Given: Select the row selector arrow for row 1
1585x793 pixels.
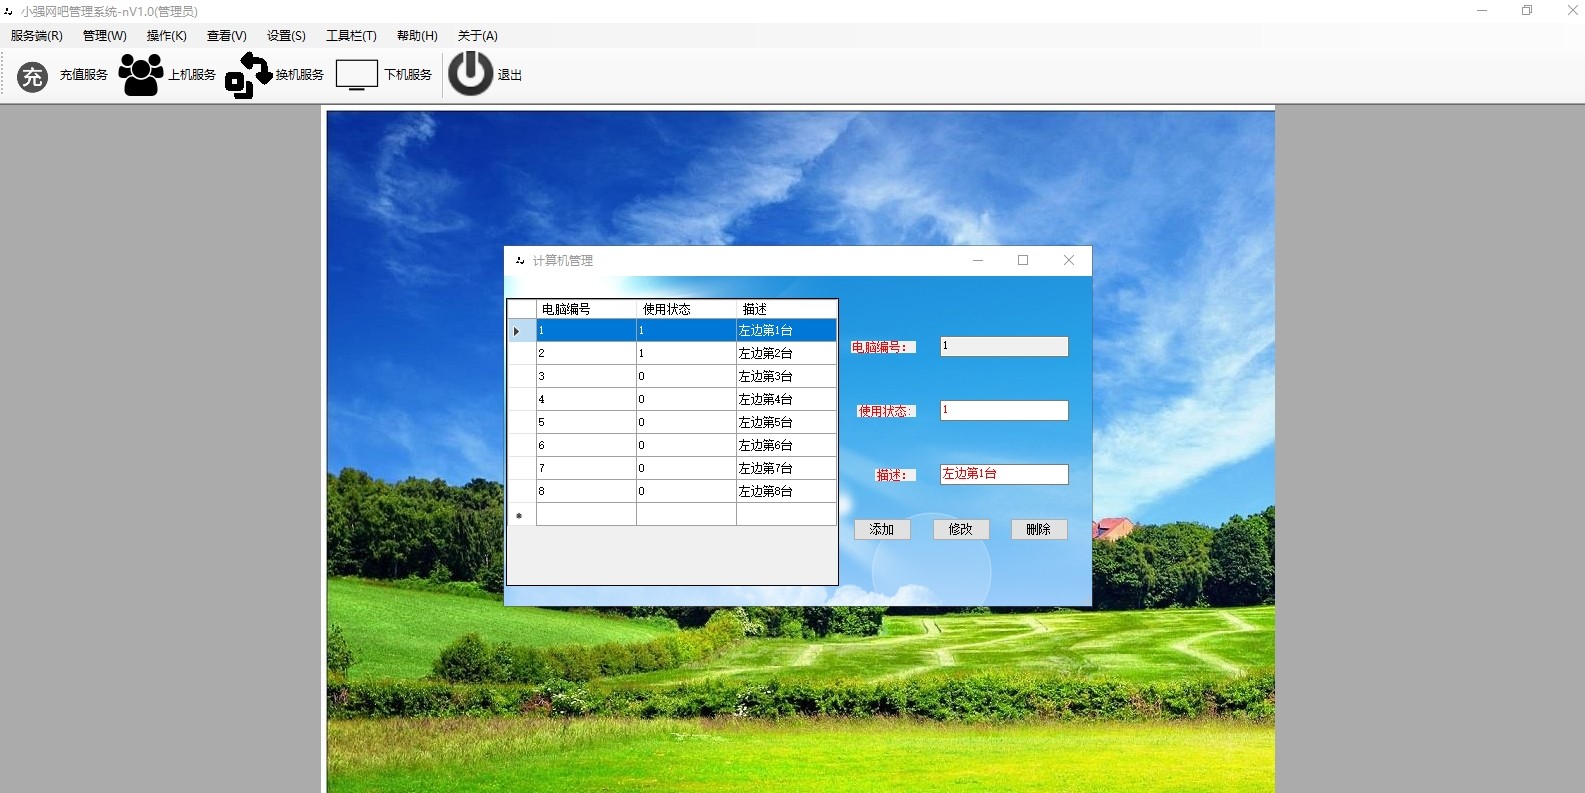Looking at the screenshot, I should 517,331.
